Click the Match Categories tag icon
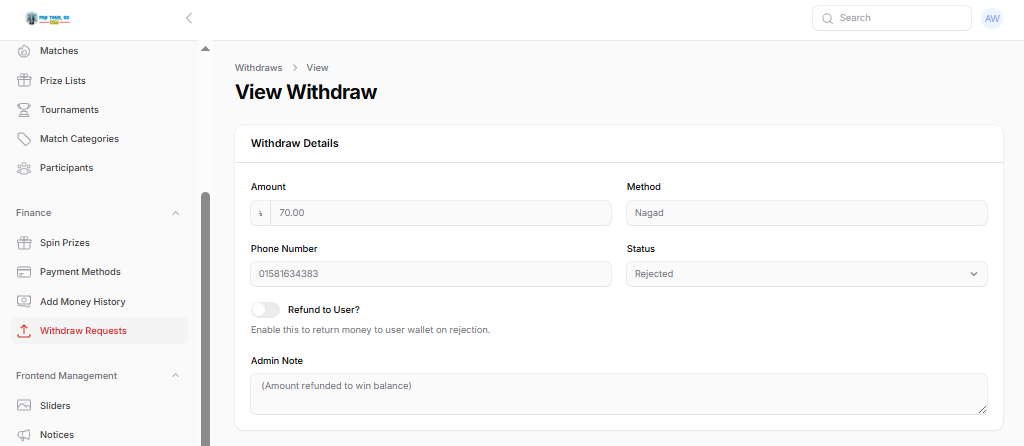Image resolution: width=1024 pixels, height=446 pixels. pos(24,139)
